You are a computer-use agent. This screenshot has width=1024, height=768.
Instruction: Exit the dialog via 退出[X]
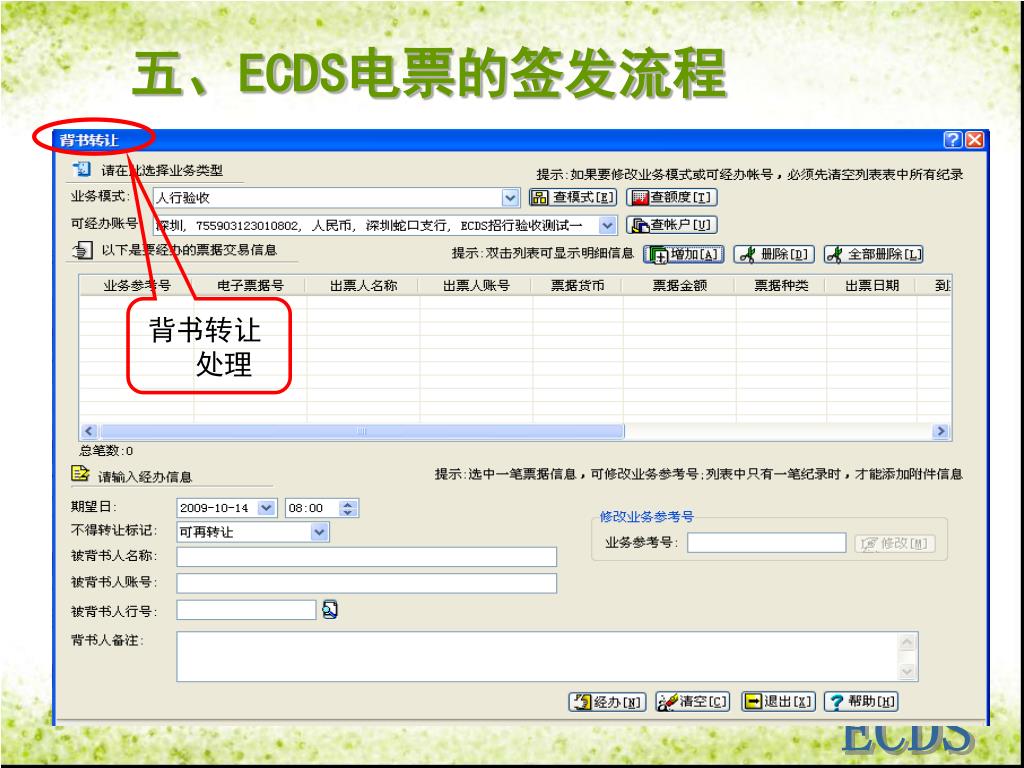point(778,702)
